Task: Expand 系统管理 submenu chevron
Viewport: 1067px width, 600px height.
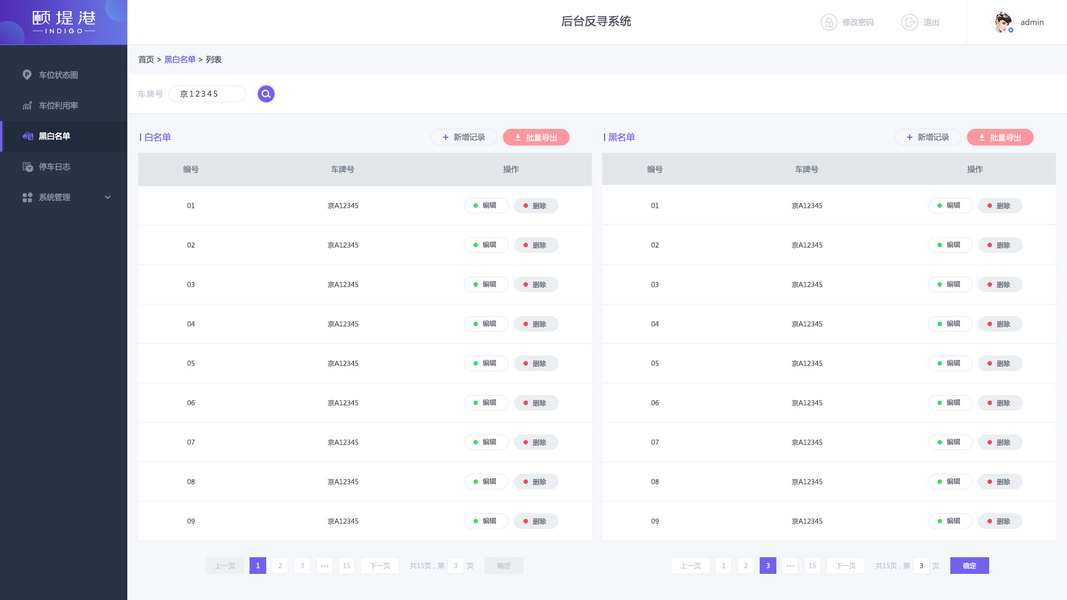Action: tap(108, 197)
